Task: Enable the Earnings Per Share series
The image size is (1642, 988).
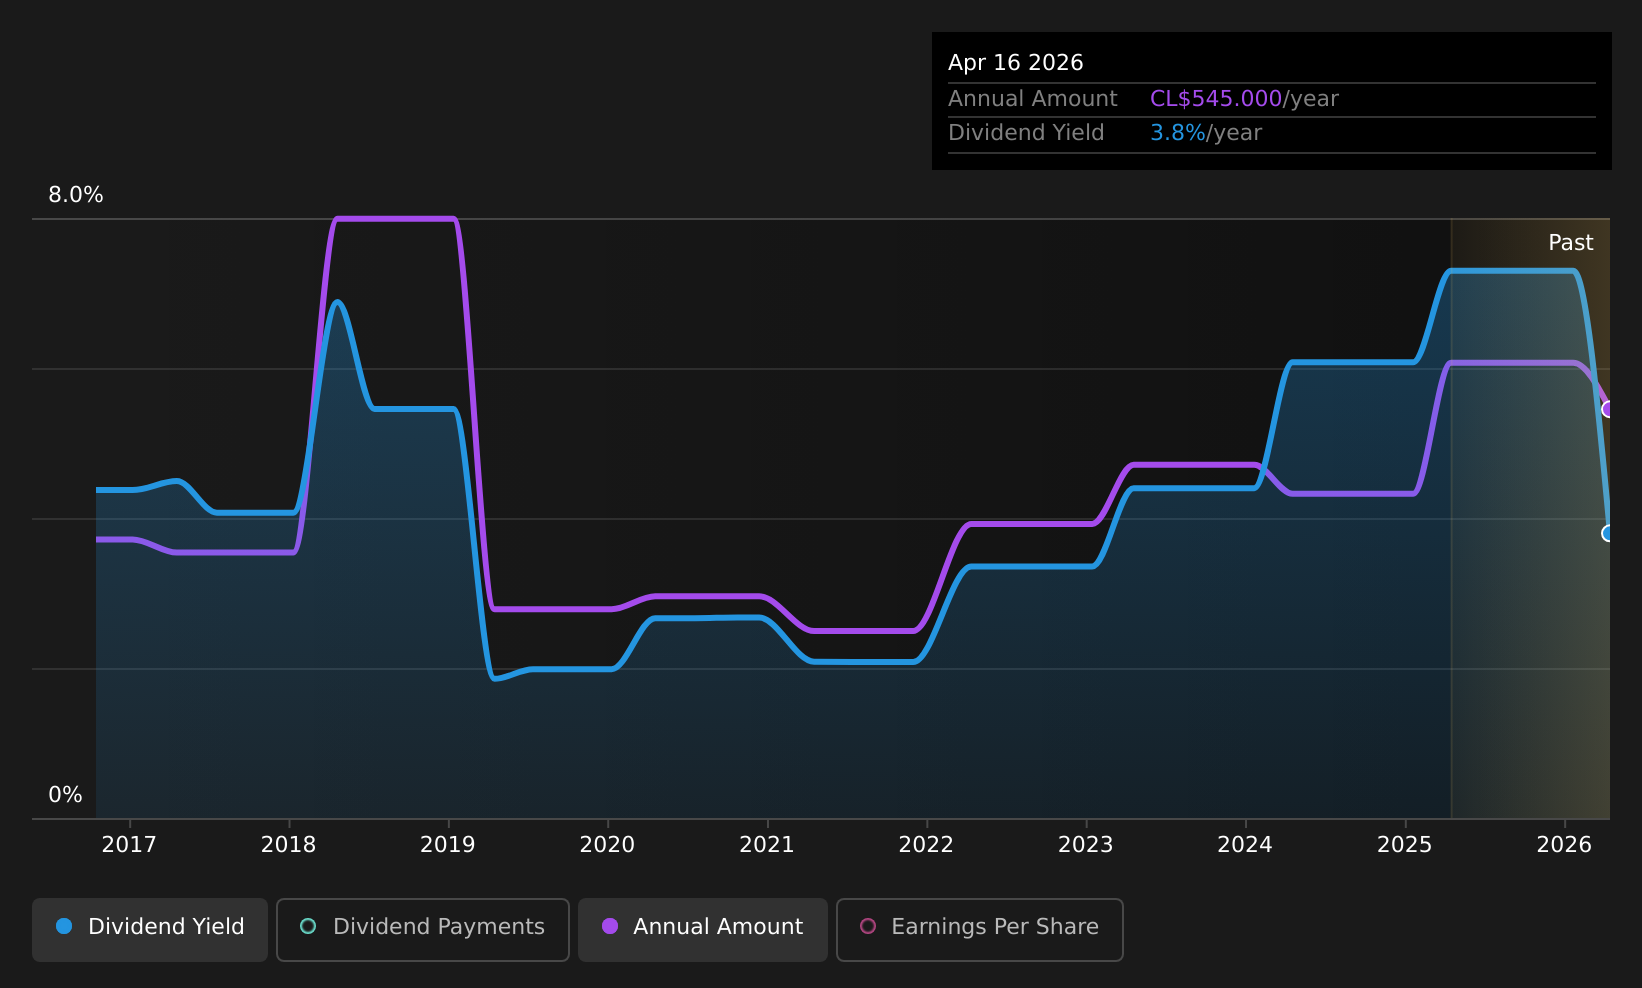Action: tap(980, 929)
